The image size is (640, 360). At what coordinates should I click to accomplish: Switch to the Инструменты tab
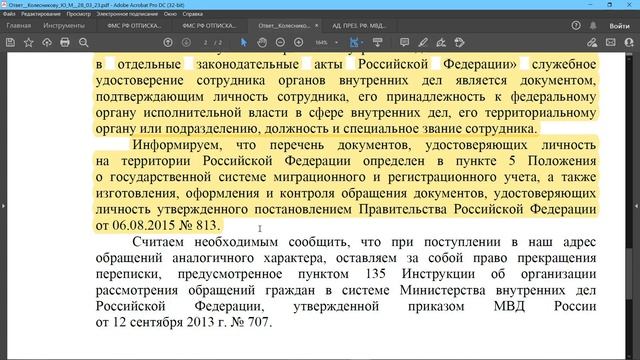click(x=64, y=26)
